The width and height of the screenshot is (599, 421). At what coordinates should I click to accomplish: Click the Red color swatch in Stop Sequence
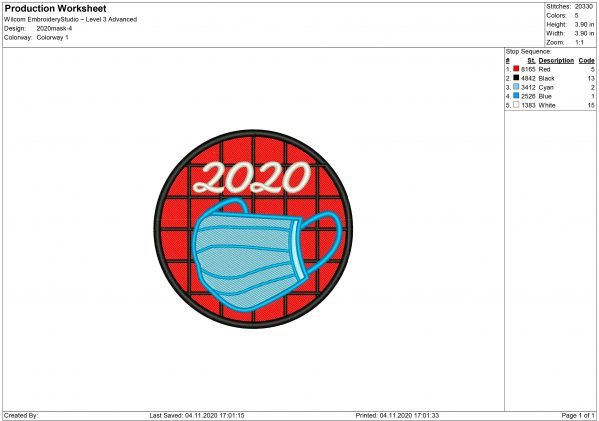(516, 69)
